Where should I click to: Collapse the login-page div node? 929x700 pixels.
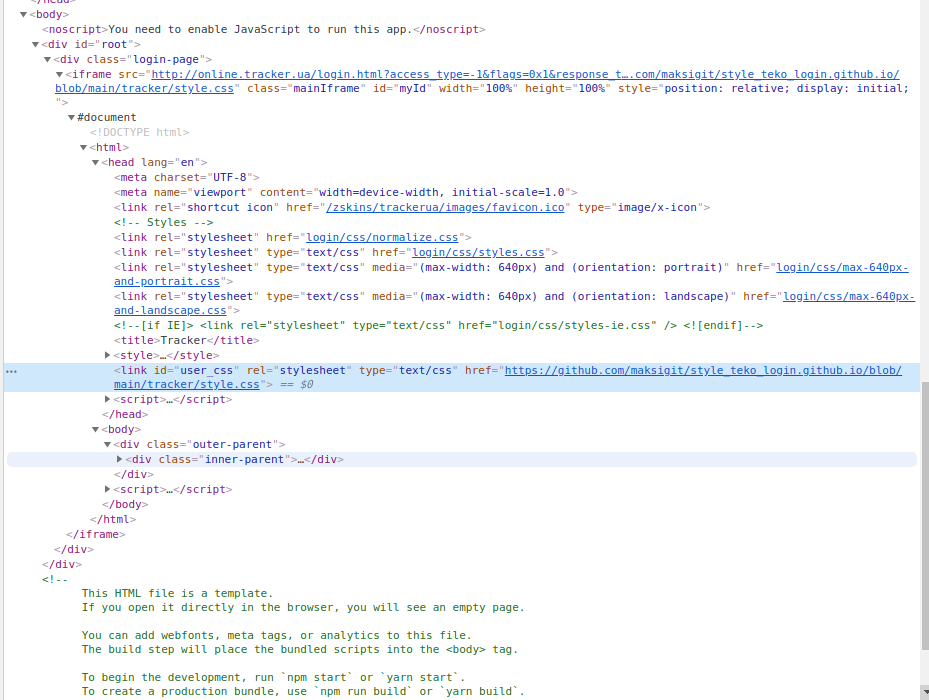48,60
